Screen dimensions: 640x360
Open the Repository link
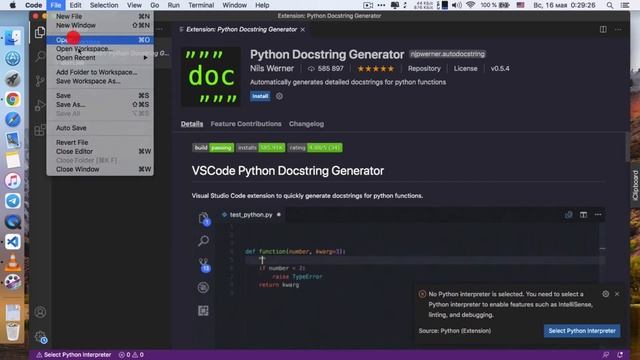click(424, 69)
